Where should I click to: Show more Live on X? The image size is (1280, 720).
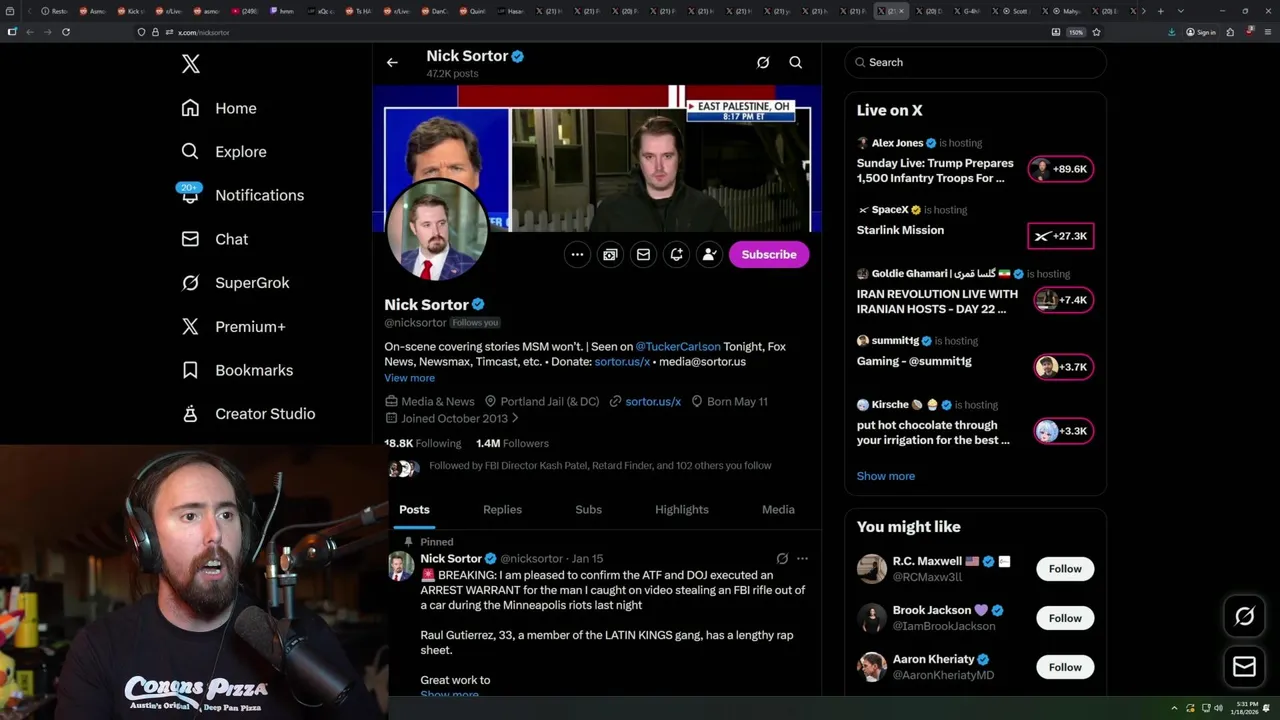885,476
